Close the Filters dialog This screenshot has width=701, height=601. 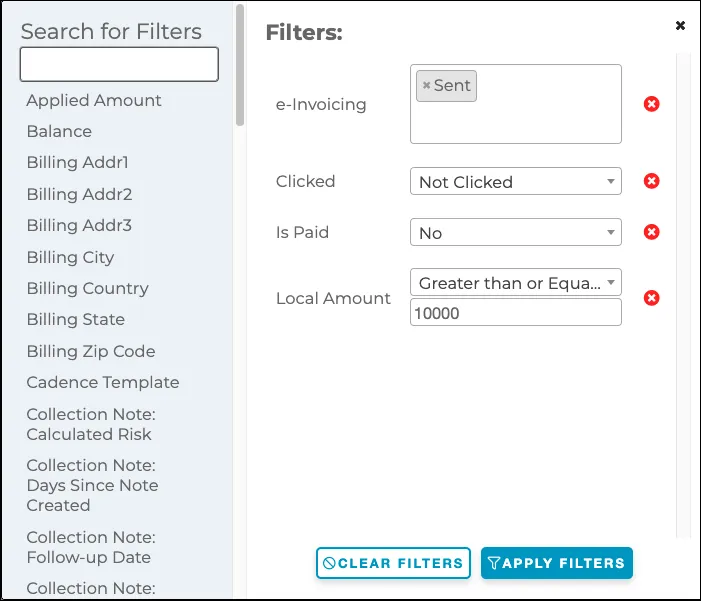coord(680,25)
